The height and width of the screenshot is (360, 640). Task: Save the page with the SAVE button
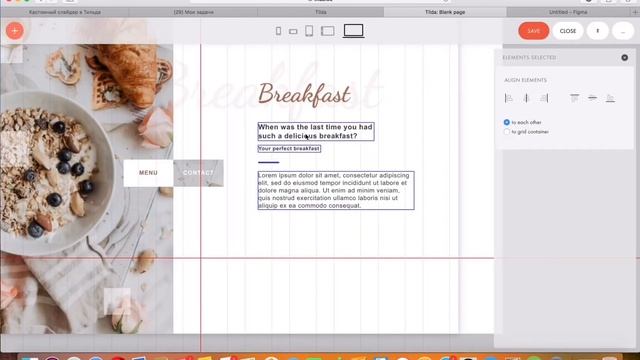tap(533, 31)
